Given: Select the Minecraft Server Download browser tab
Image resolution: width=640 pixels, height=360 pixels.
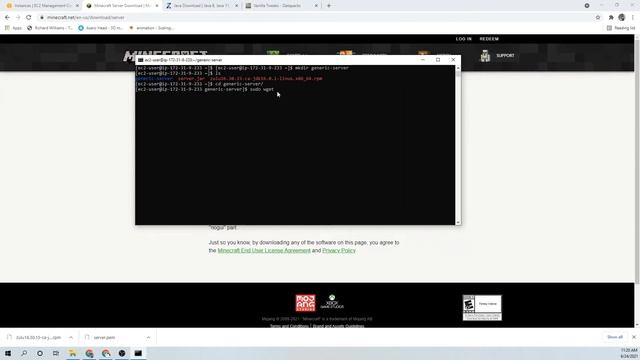Looking at the screenshot, I should [x=121, y=6].
